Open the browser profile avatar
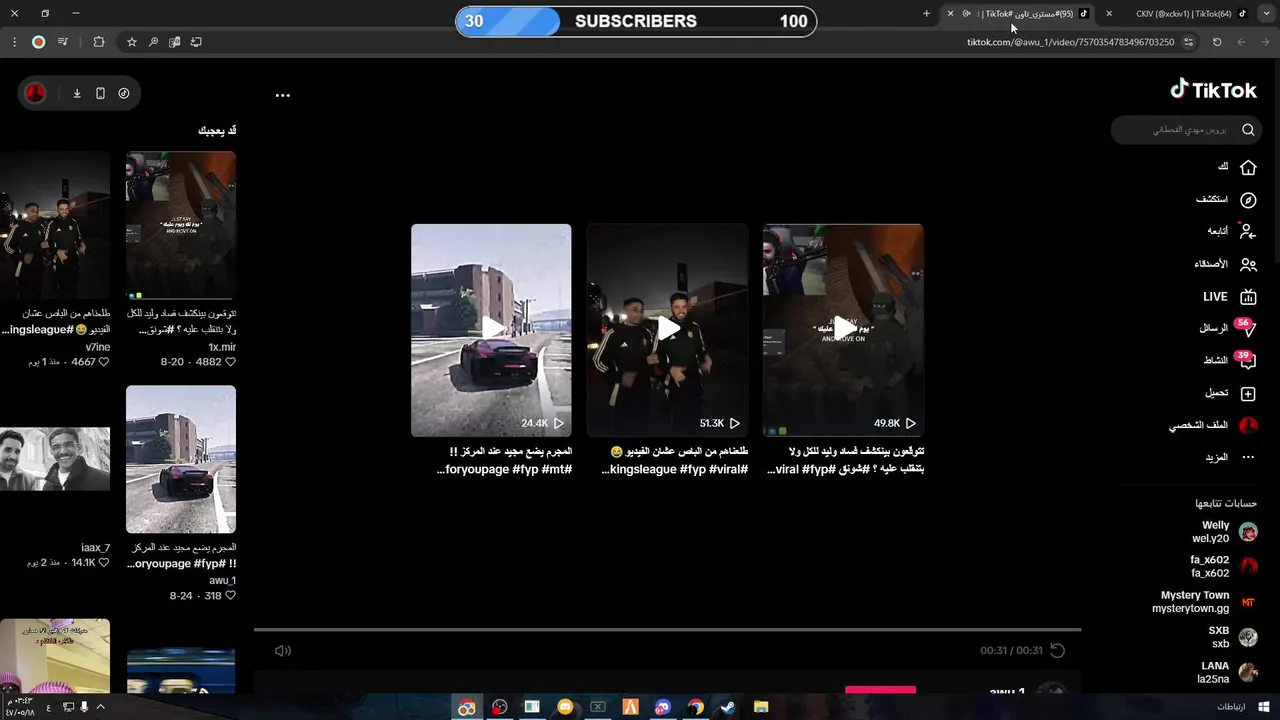The image size is (1280, 720). coord(38,42)
